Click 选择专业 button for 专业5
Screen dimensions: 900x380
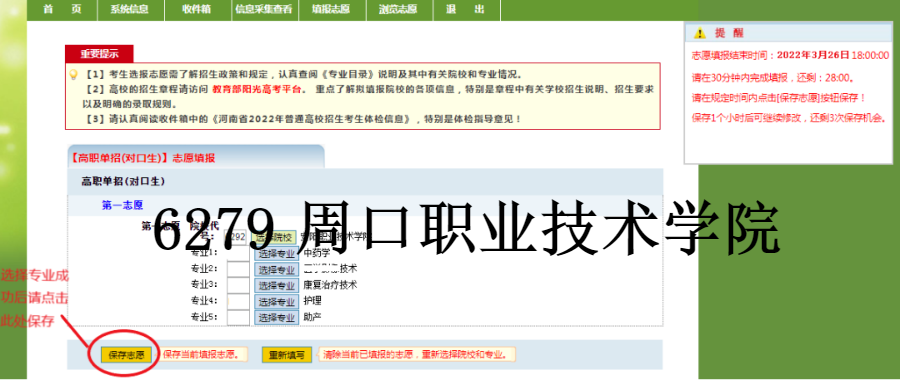pyautogui.click(x=276, y=317)
